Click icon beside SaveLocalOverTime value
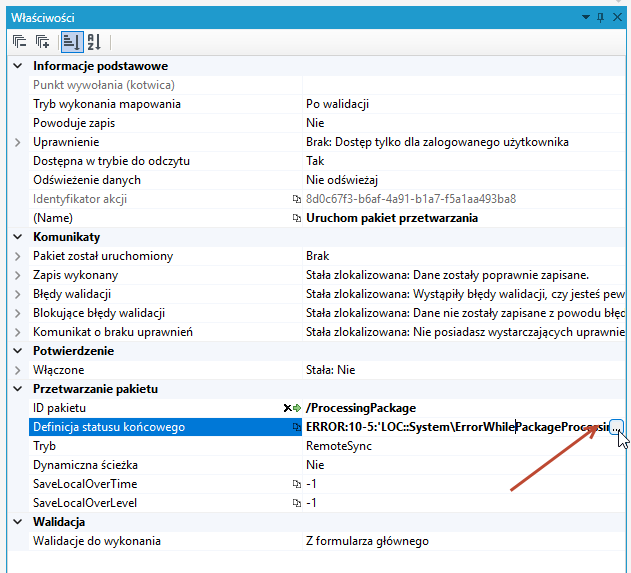Image resolution: width=631 pixels, height=573 pixels. coord(297,484)
